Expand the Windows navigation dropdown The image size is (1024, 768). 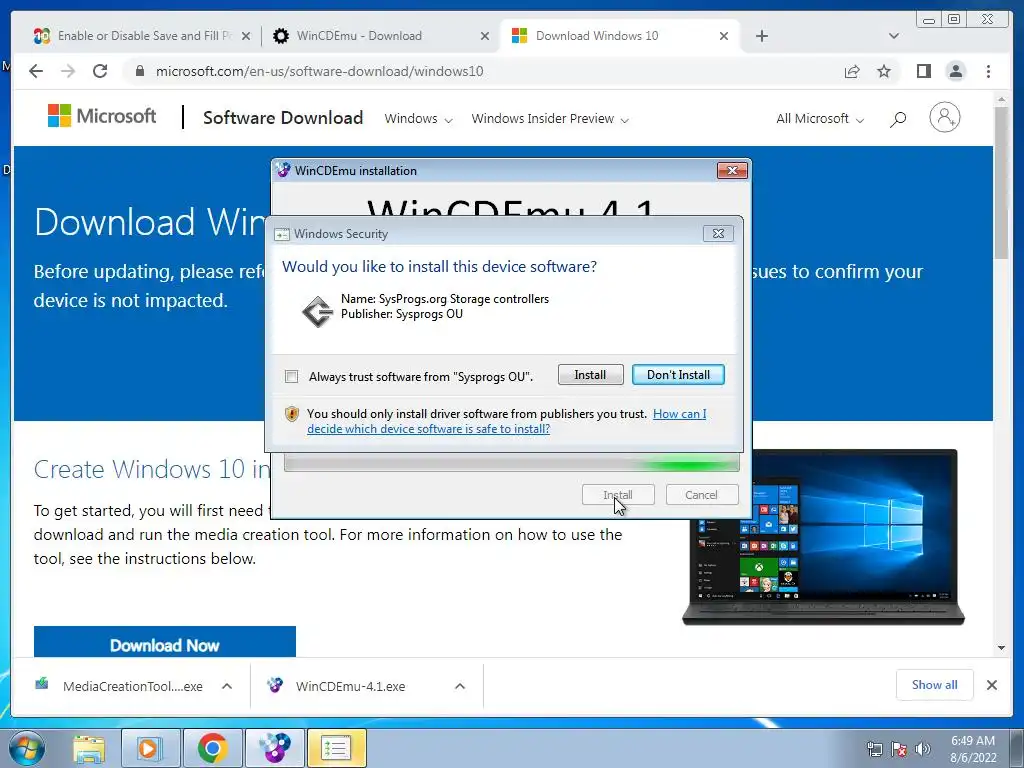[418, 119]
